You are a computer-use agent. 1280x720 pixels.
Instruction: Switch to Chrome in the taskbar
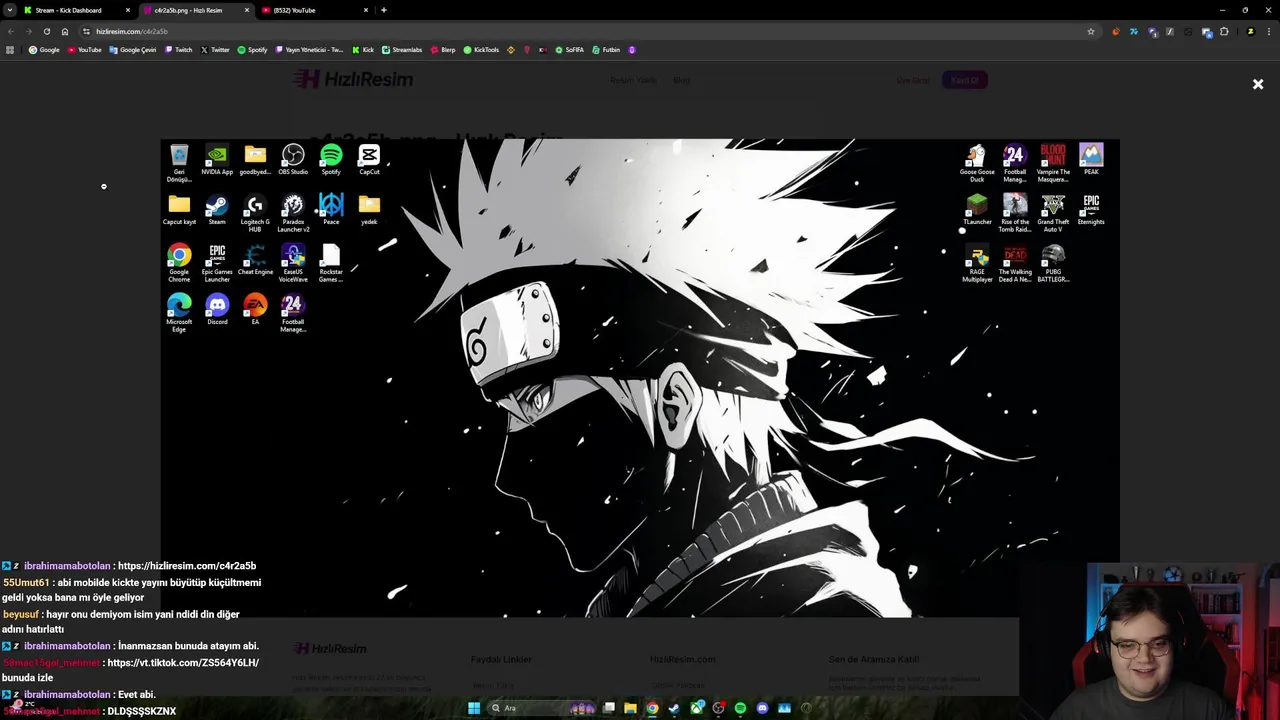pyautogui.click(x=652, y=708)
